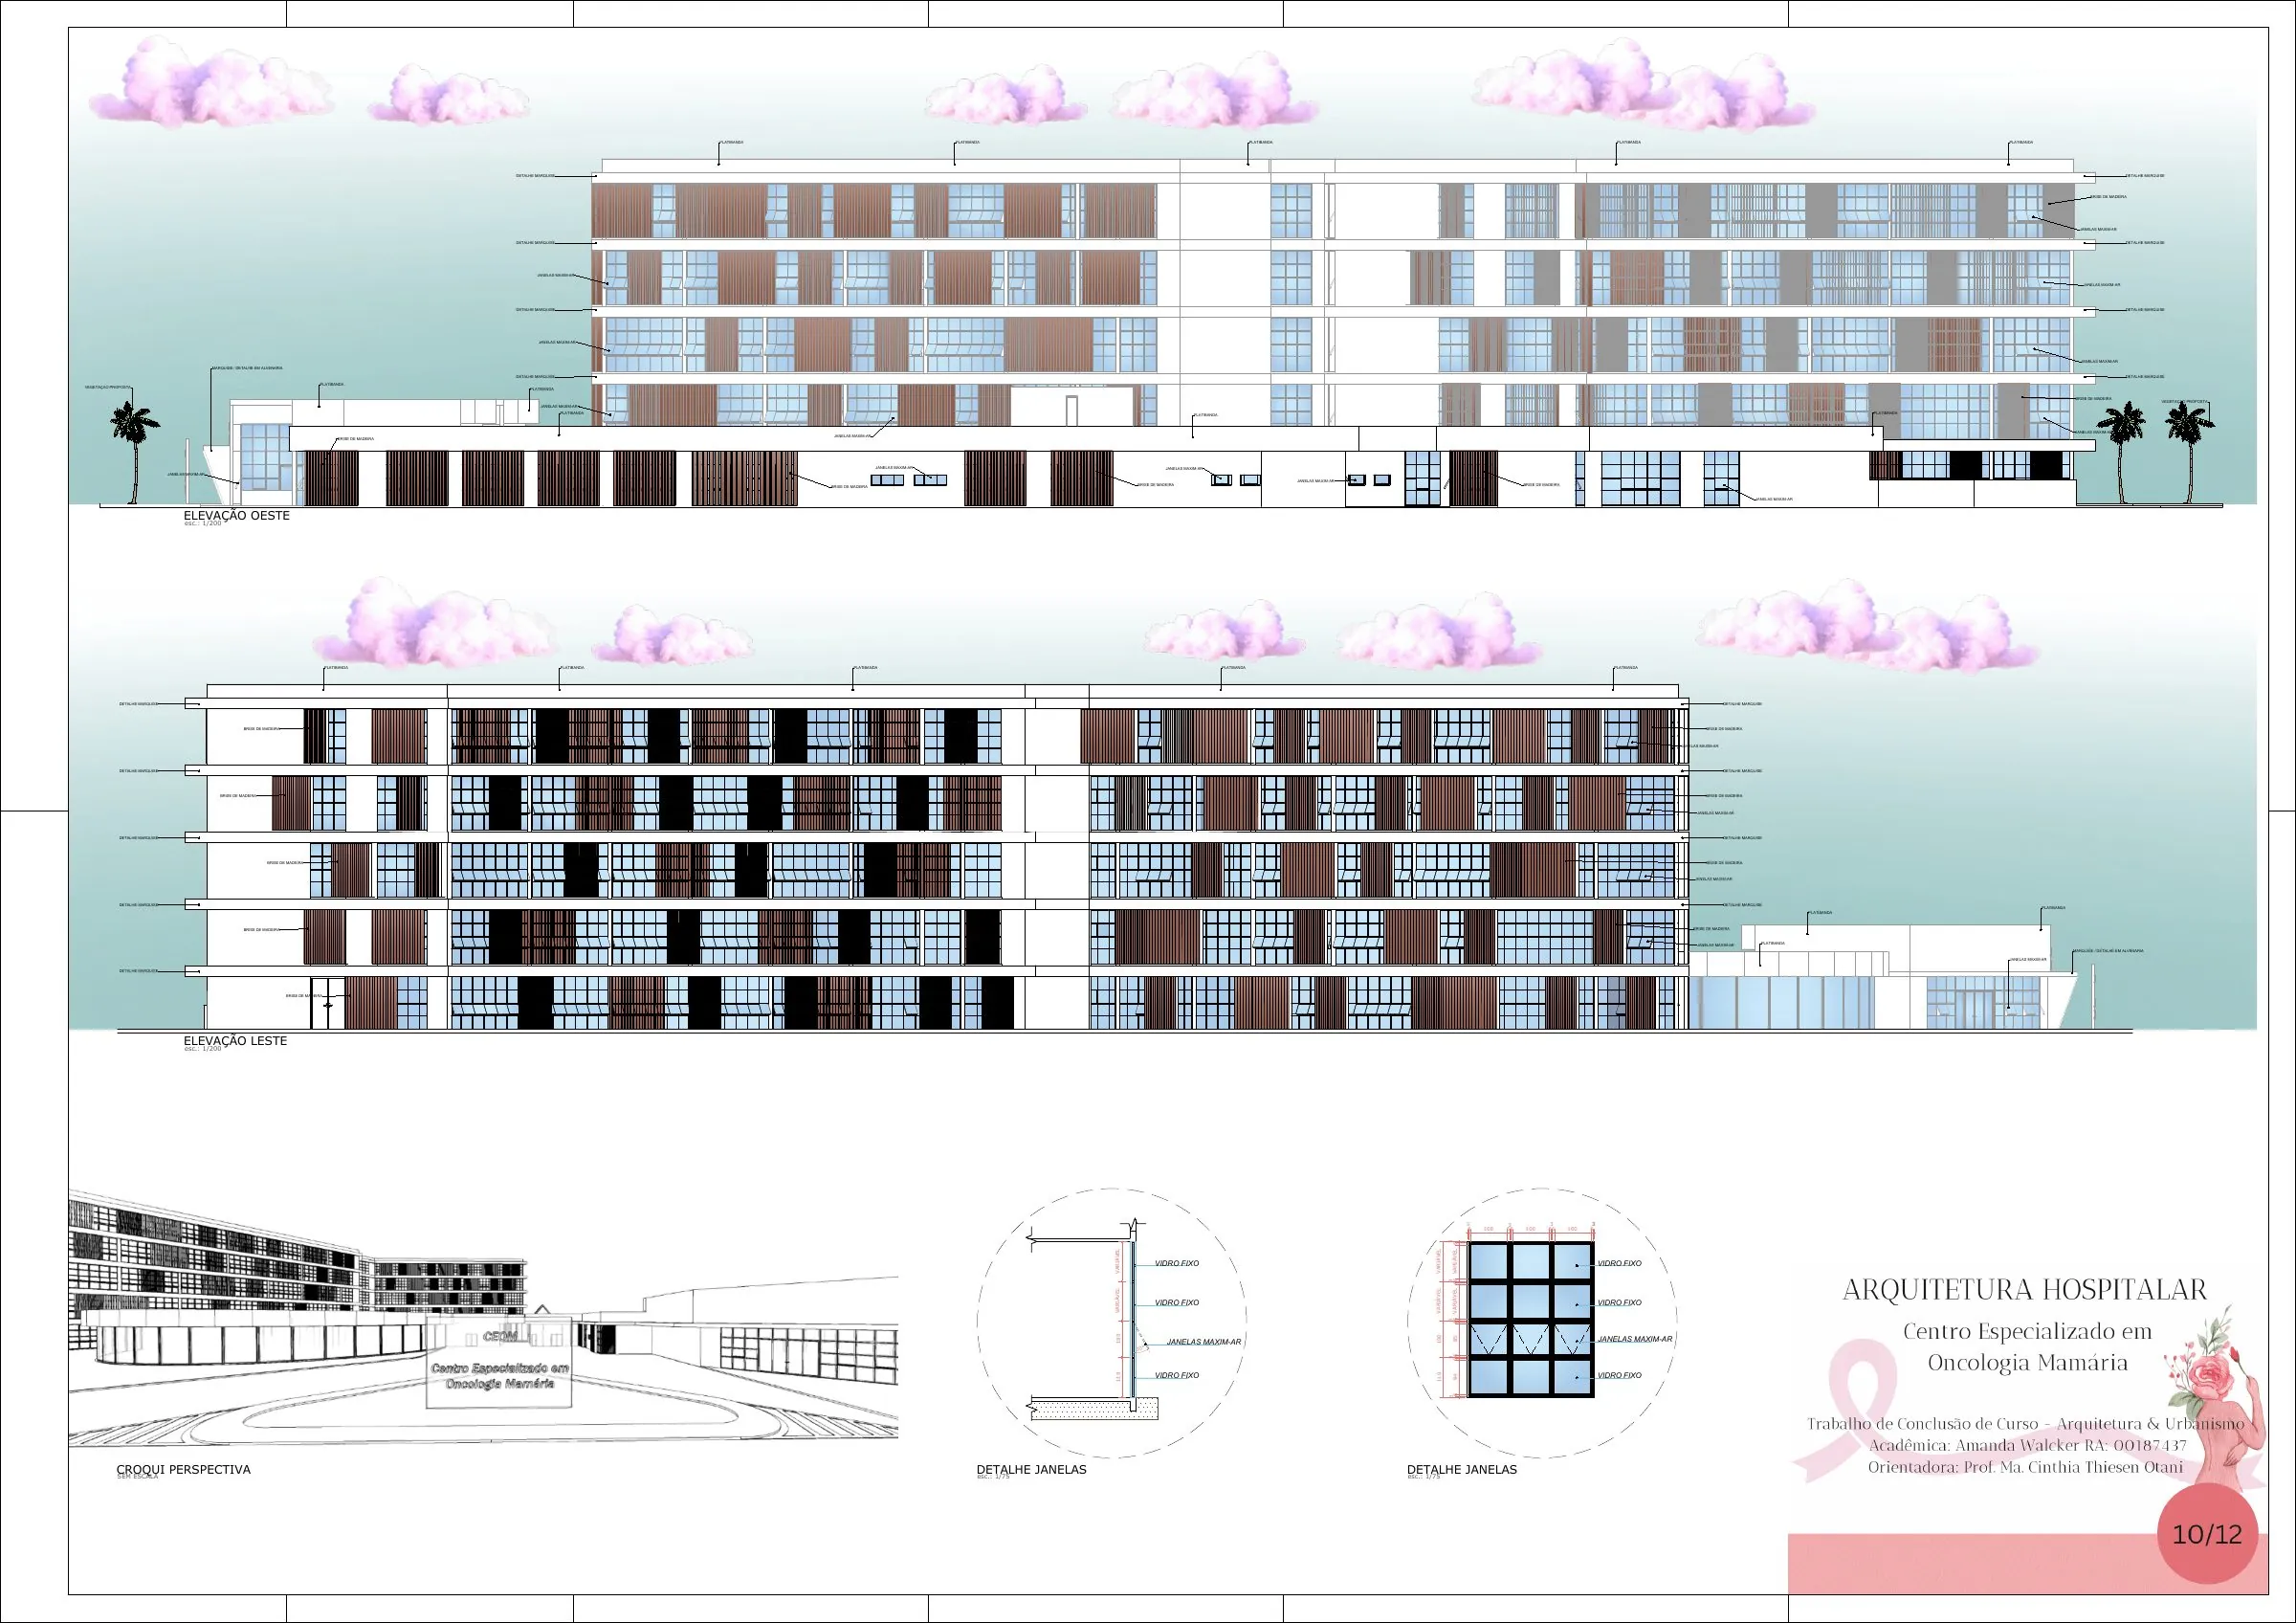2296x1623 pixels.
Task: Click the "10/12" page number circle
Action: (x=2207, y=1534)
